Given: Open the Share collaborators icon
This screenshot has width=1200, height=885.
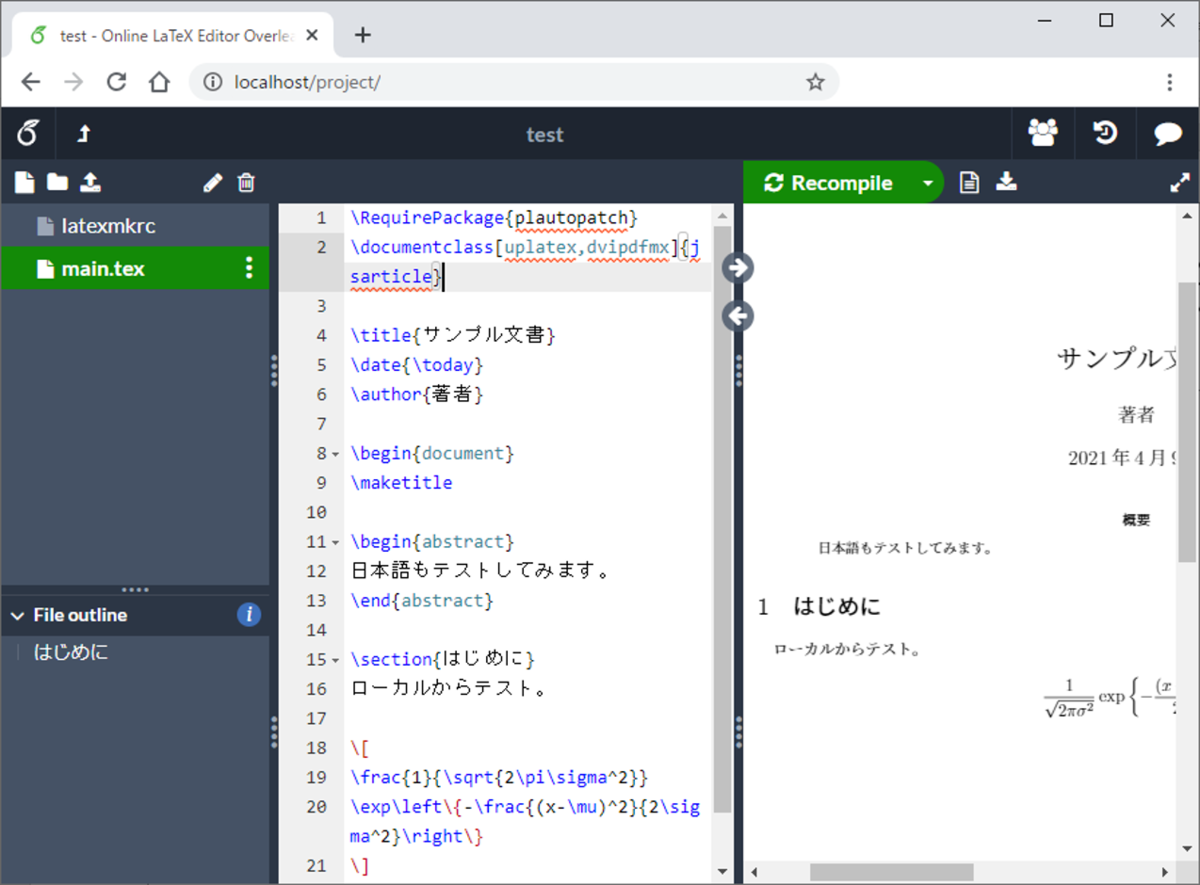Looking at the screenshot, I should pyautogui.click(x=1042, y=133).
